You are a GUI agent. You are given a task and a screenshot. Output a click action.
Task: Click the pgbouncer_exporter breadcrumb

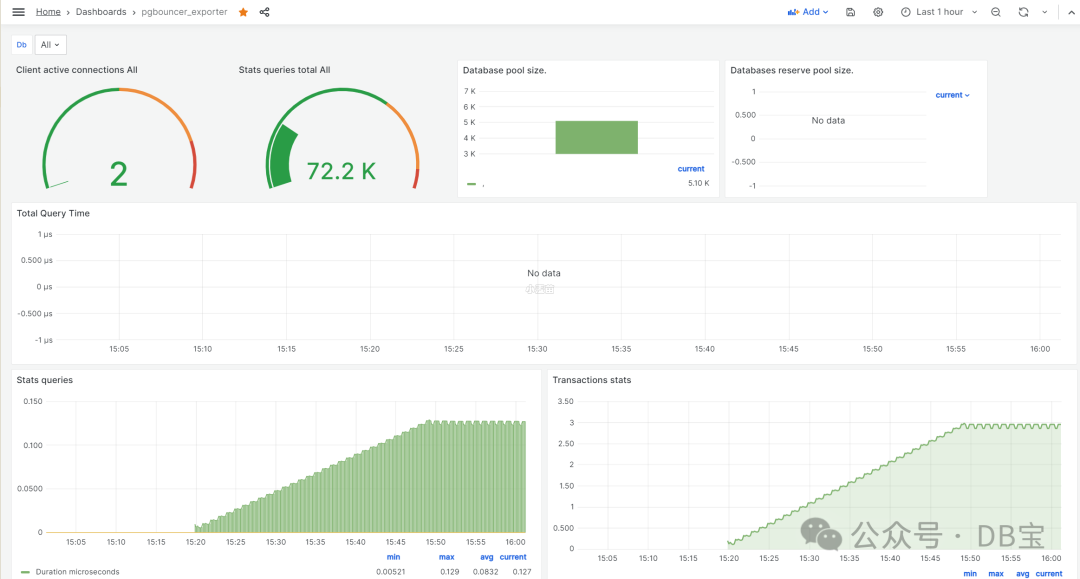pyautogui.click(x=184, y=12)
